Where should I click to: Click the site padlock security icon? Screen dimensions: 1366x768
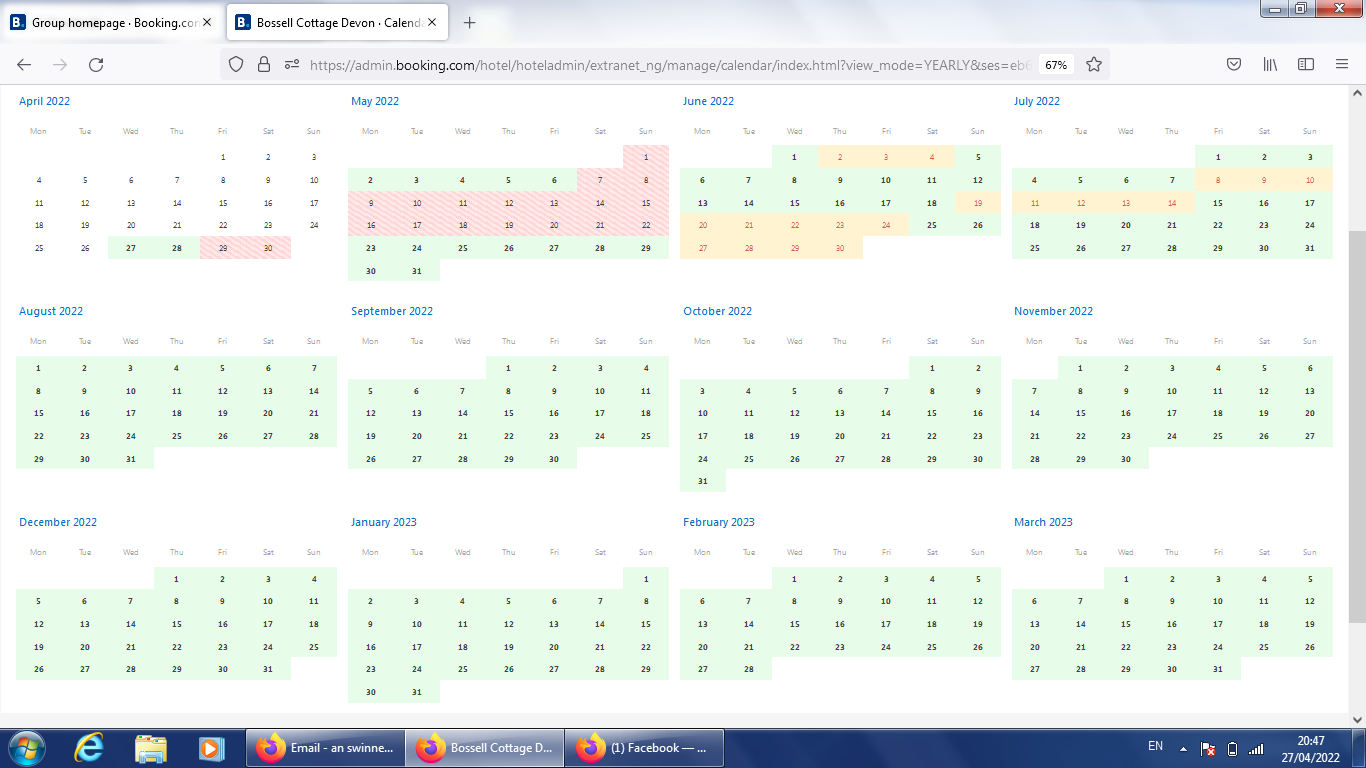264,65
